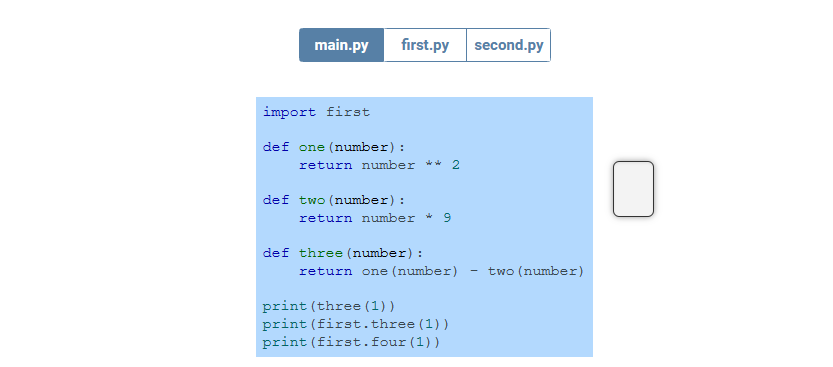Click the 'import first' line
The width and height of the screenshot is (833, 367).
pyautogui.click(x=316, y=112)
